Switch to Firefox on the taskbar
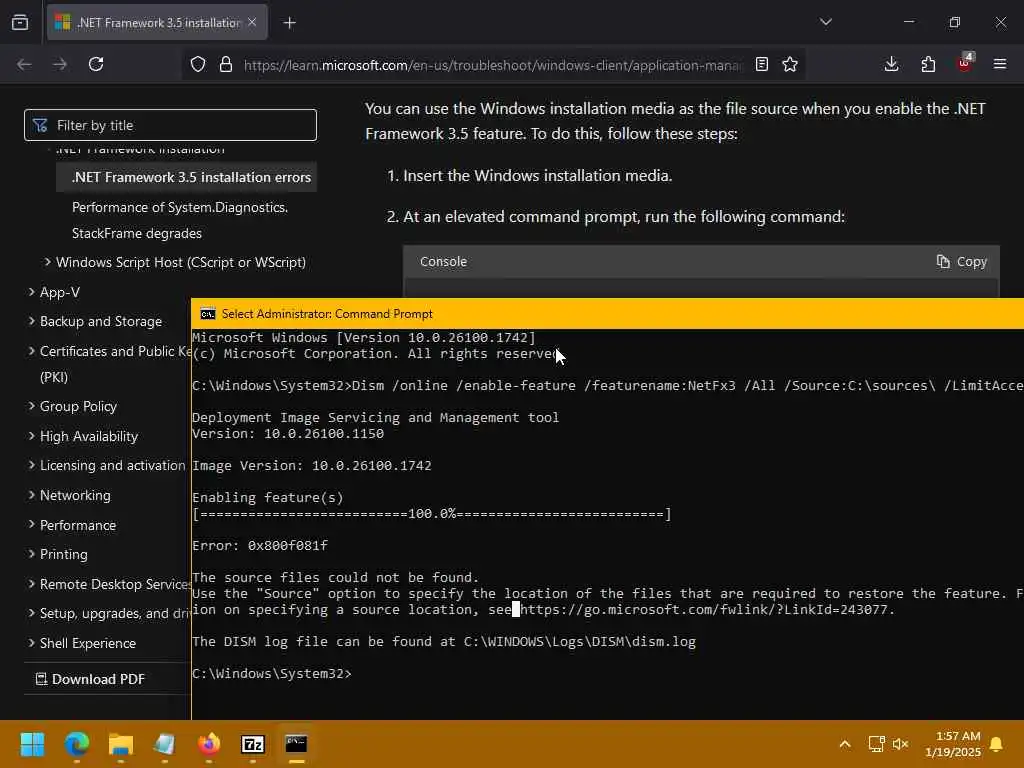This screenshot has height=768, width=1024. [209, 744]
